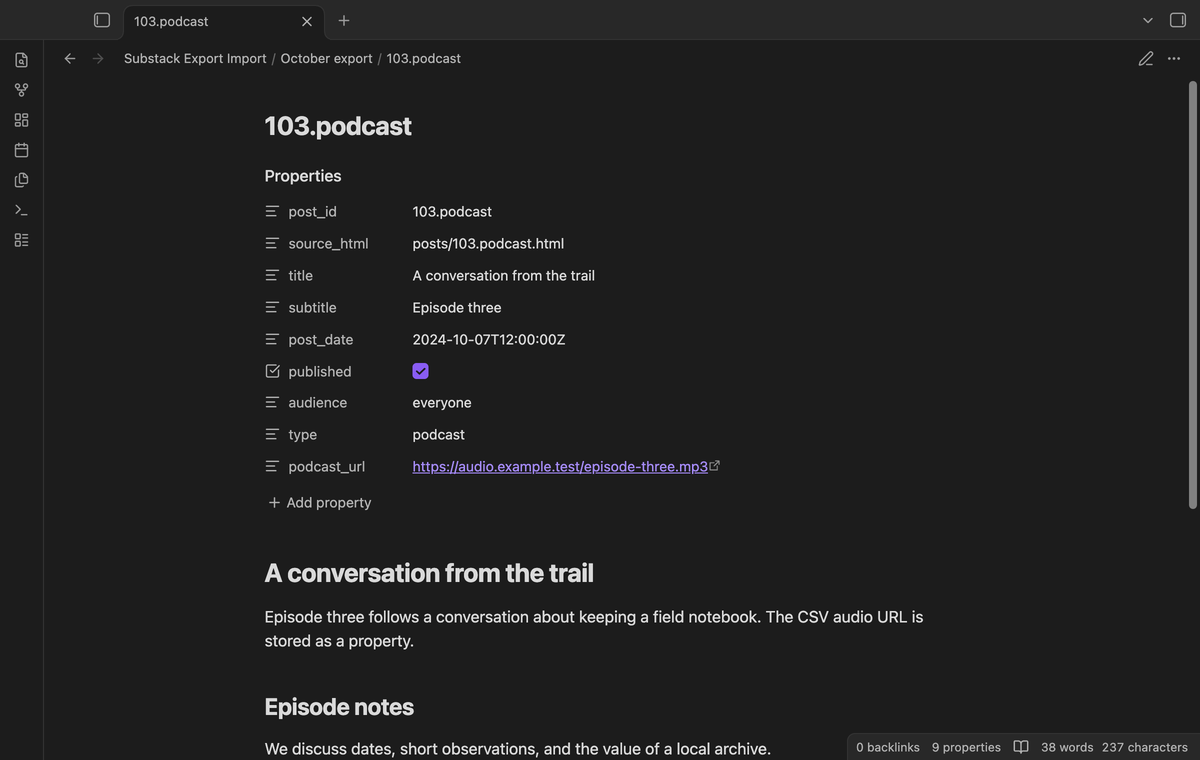Click 38 words count in status bar

[x=1067, y=747]
